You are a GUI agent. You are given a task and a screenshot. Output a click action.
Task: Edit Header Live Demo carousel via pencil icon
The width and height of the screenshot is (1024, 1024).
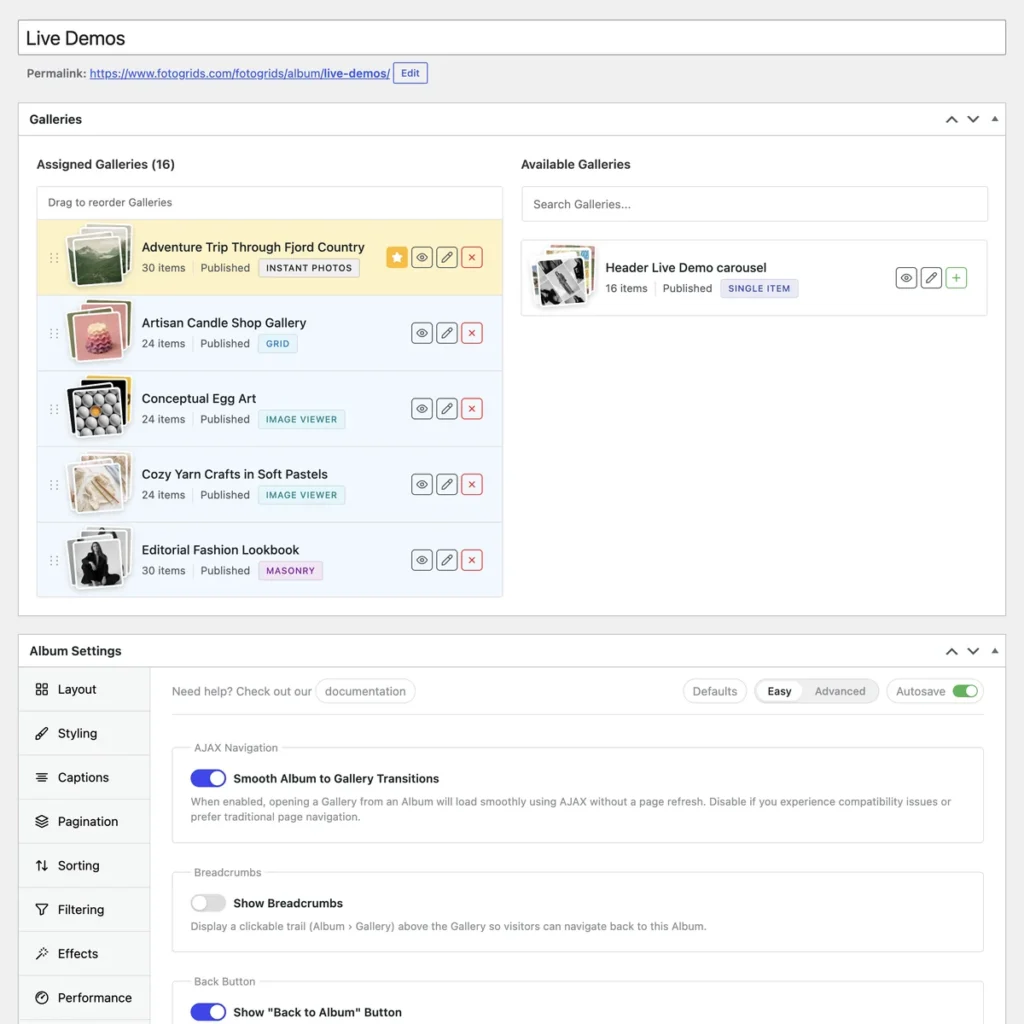(x=931, y=278)
